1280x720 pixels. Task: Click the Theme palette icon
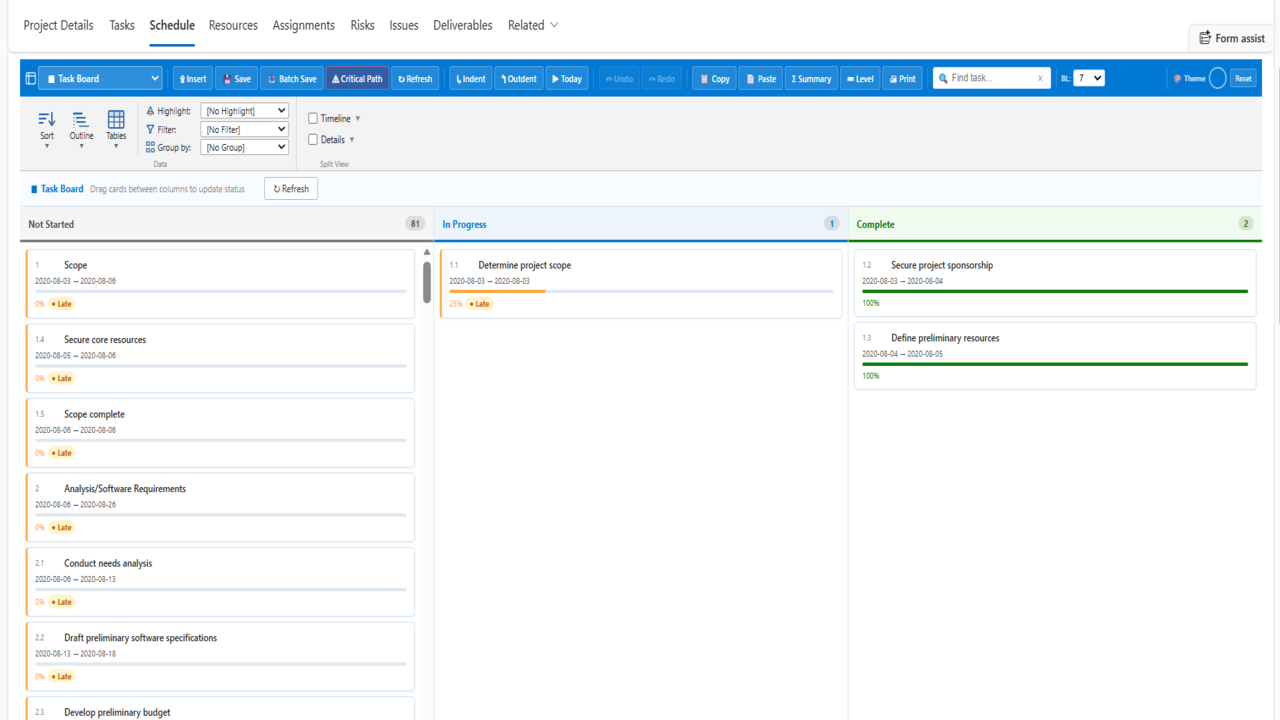click(x=1177, y=78)
